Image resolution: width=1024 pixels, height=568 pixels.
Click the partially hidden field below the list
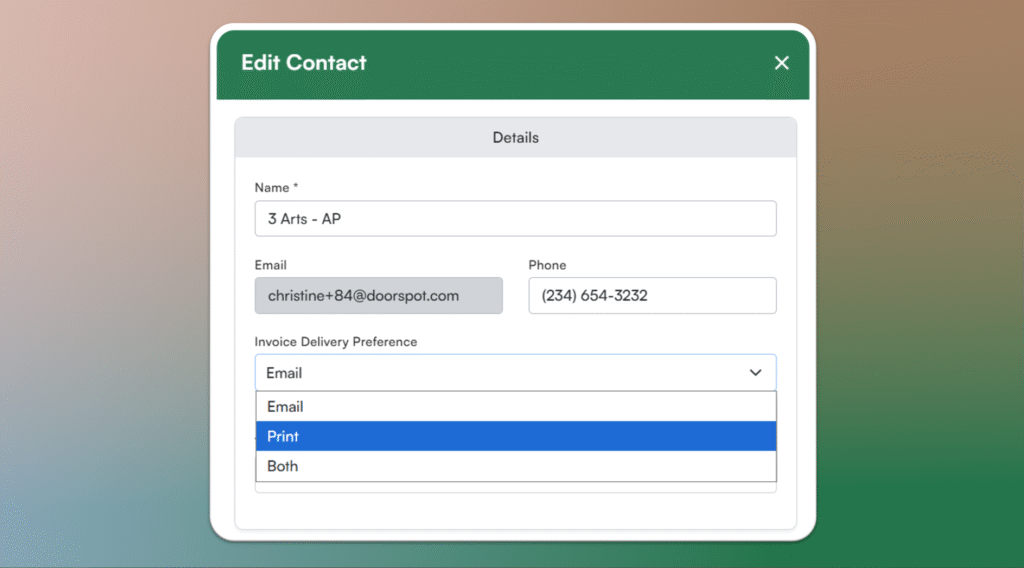(515, 487)
